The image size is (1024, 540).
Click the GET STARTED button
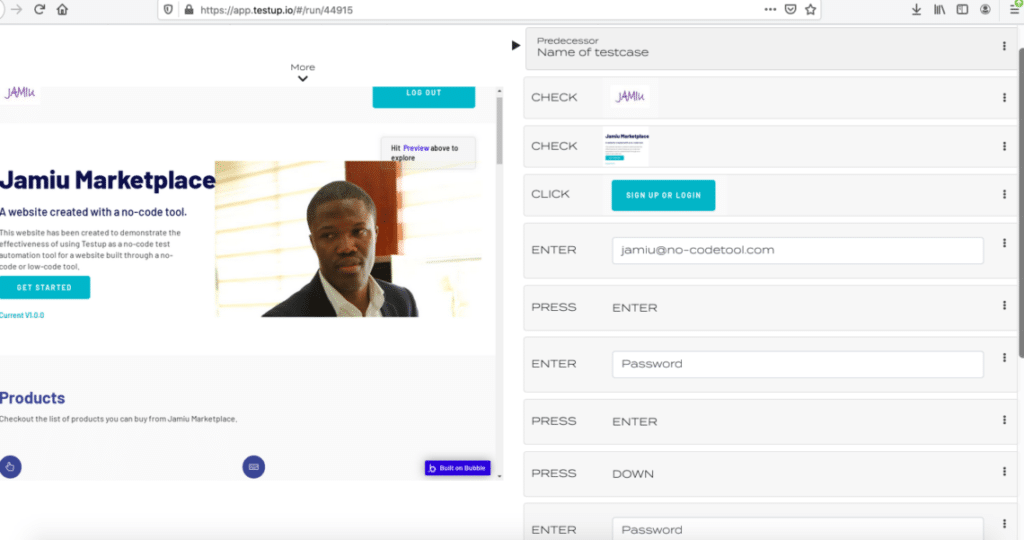click(44, 287)
